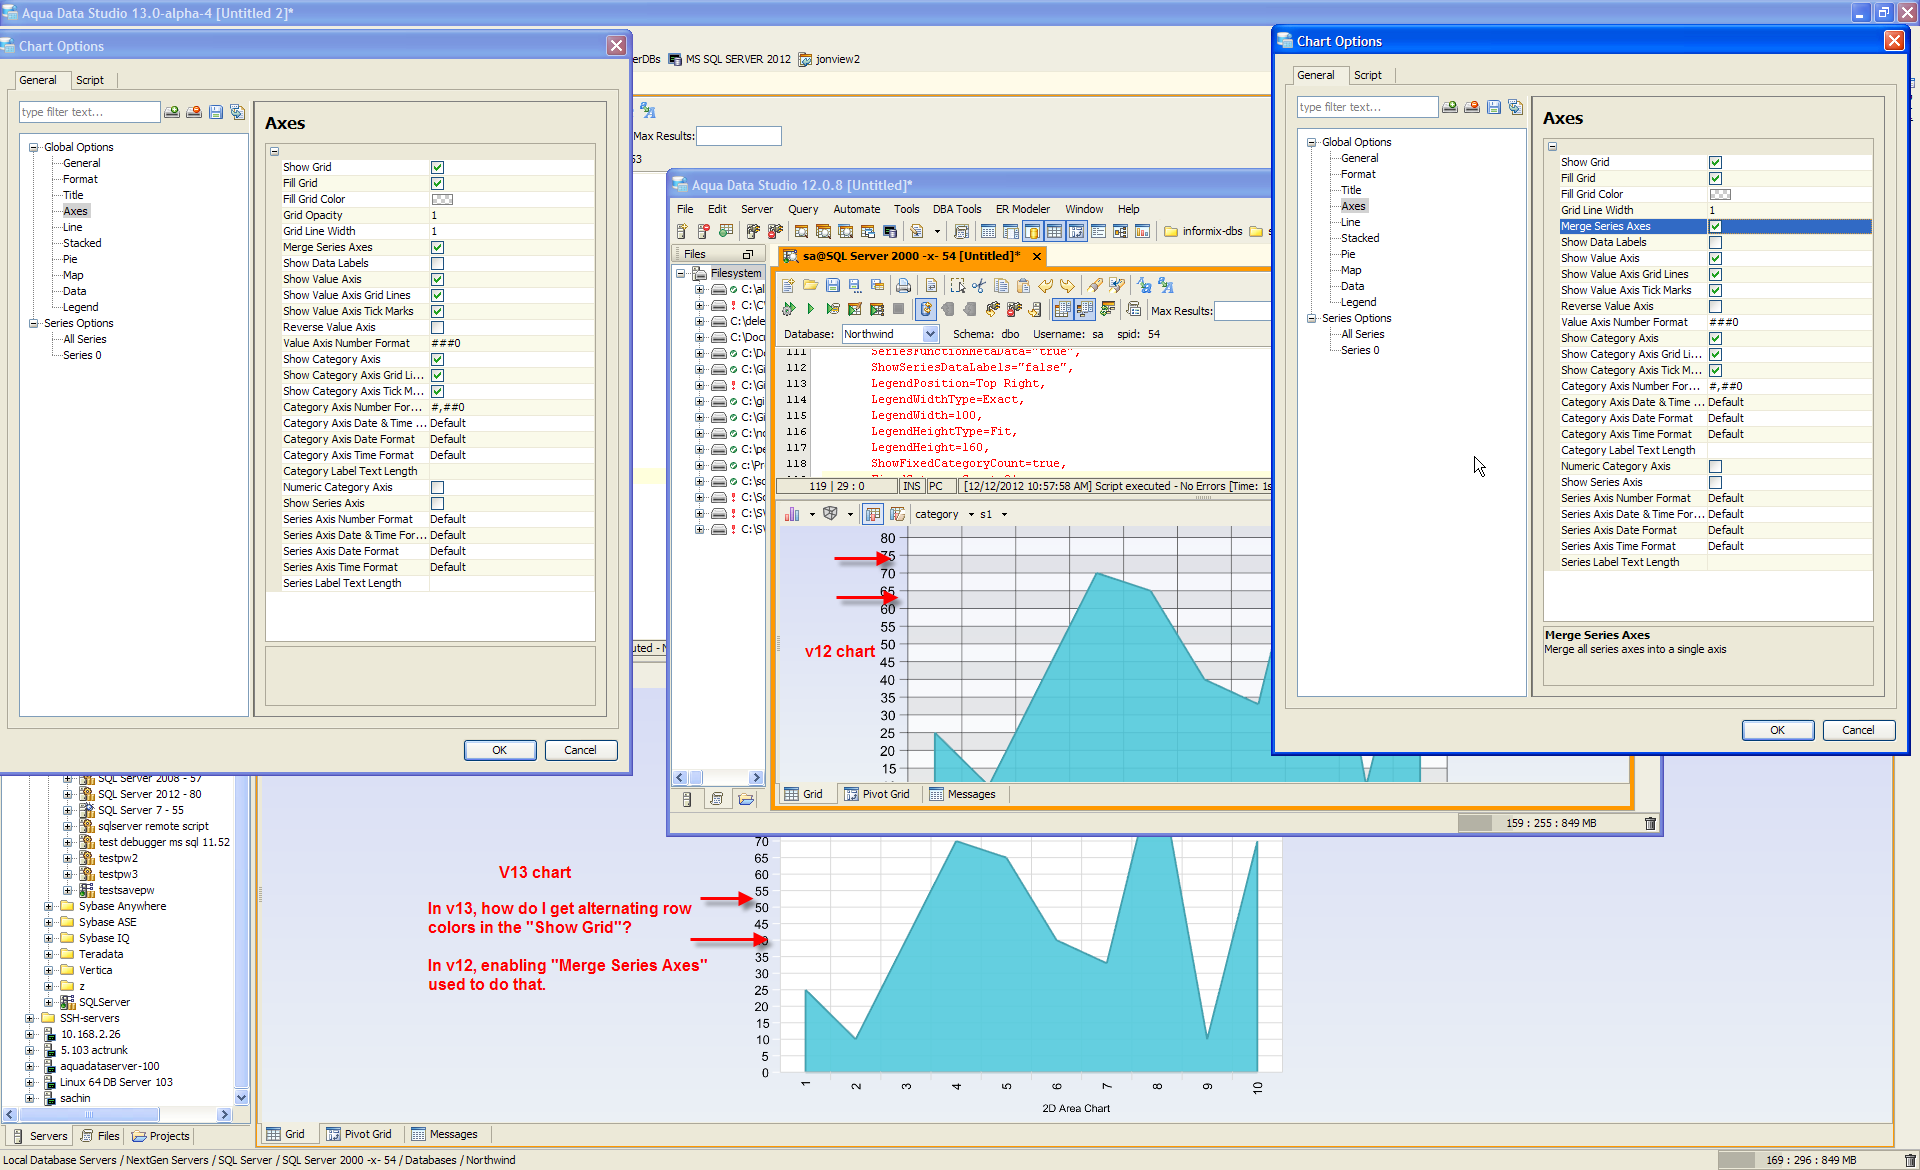Collapse the Filesystem tree node

click(680, 273)
